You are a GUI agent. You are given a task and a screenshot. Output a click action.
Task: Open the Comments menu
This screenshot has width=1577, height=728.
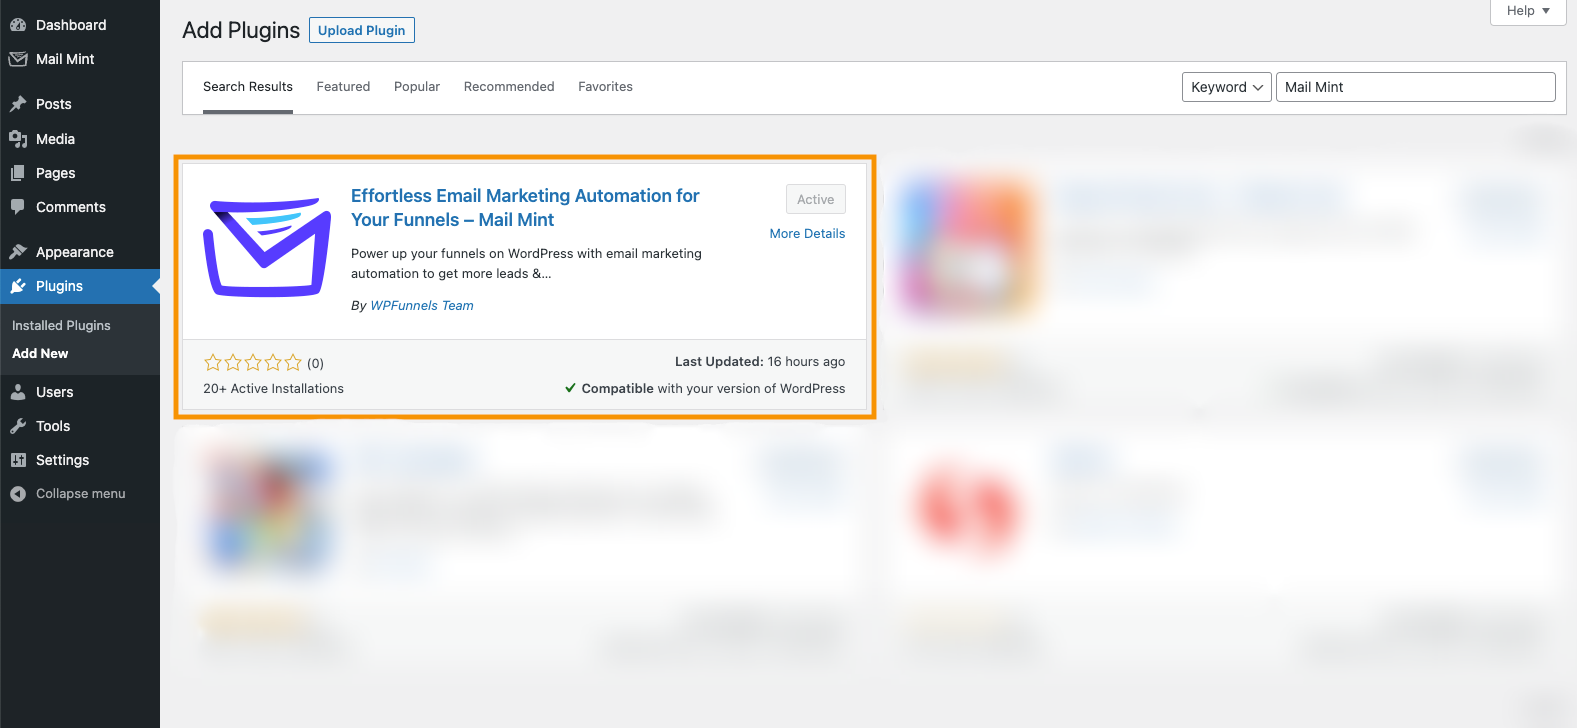(80, 207)
